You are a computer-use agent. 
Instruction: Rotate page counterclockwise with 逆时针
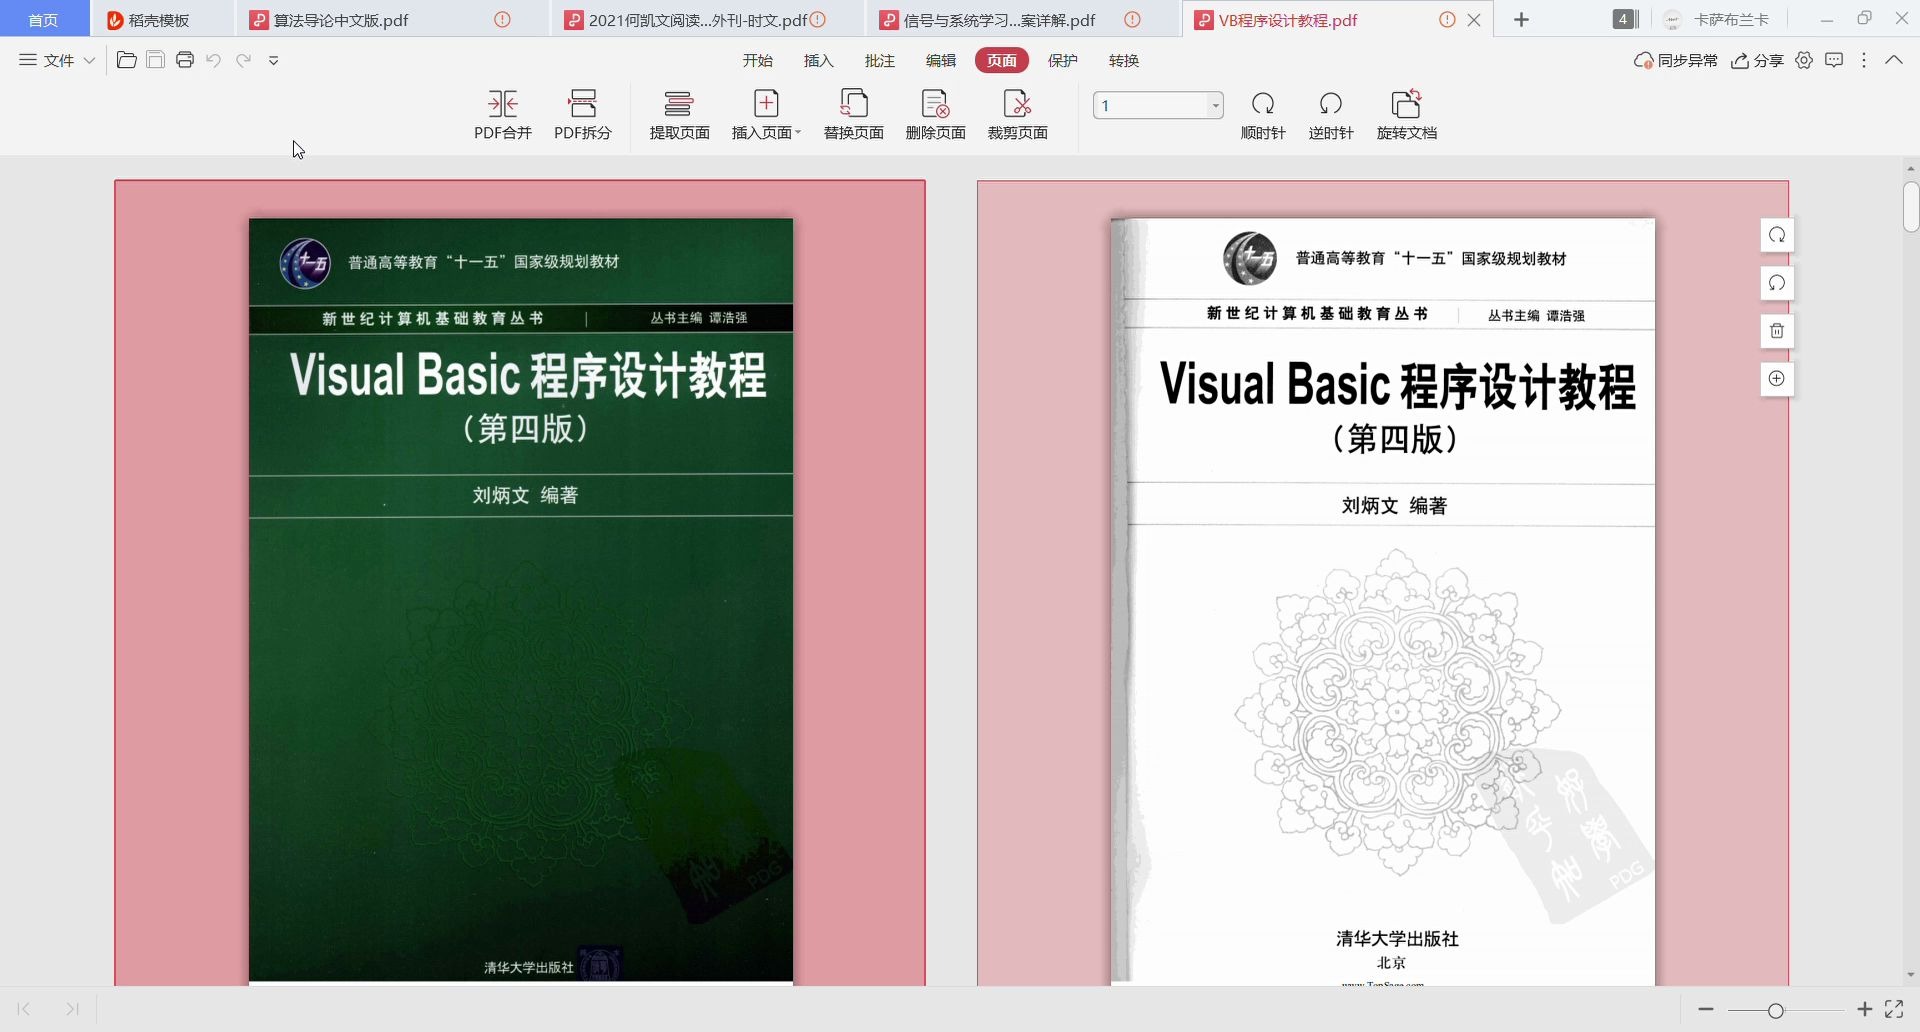(1331, 115)
